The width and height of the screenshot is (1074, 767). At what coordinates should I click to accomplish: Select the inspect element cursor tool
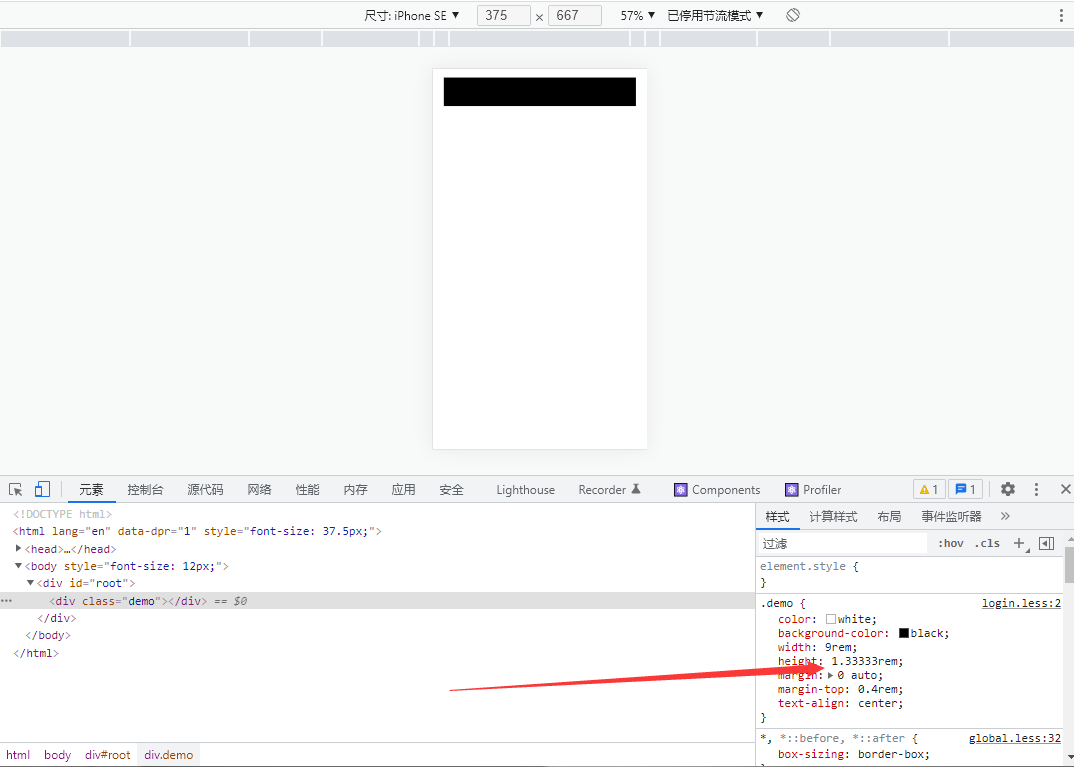coord(15,488)
